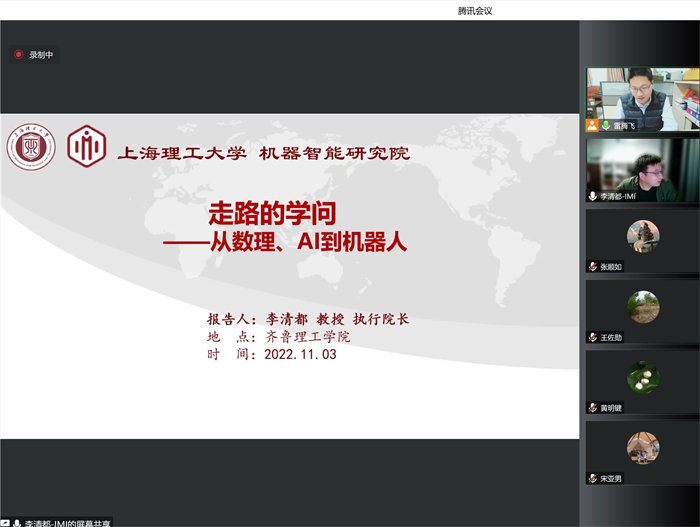Click the microphone icon next to 李清都-IMI
The width and height of the screenshot is (700, 527).
click(x=592, y=196)
